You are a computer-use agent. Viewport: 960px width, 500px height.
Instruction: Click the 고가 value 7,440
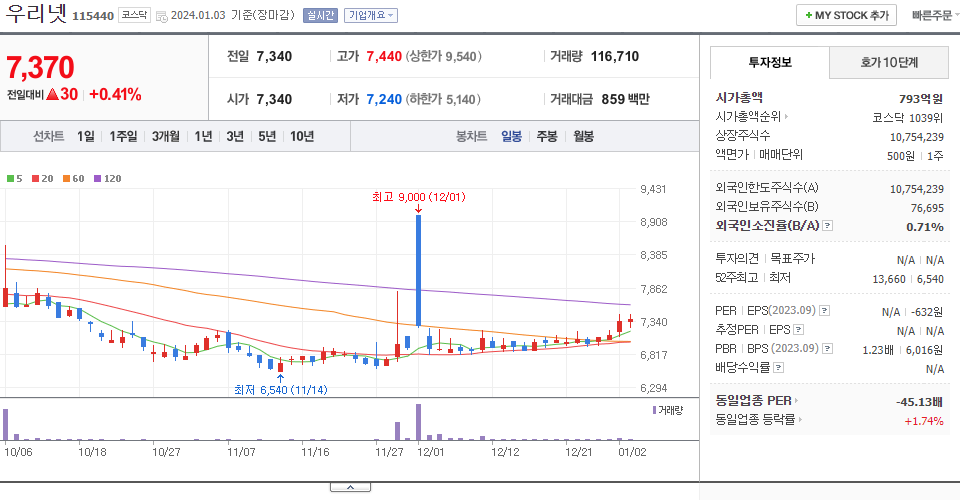(384, 56)
